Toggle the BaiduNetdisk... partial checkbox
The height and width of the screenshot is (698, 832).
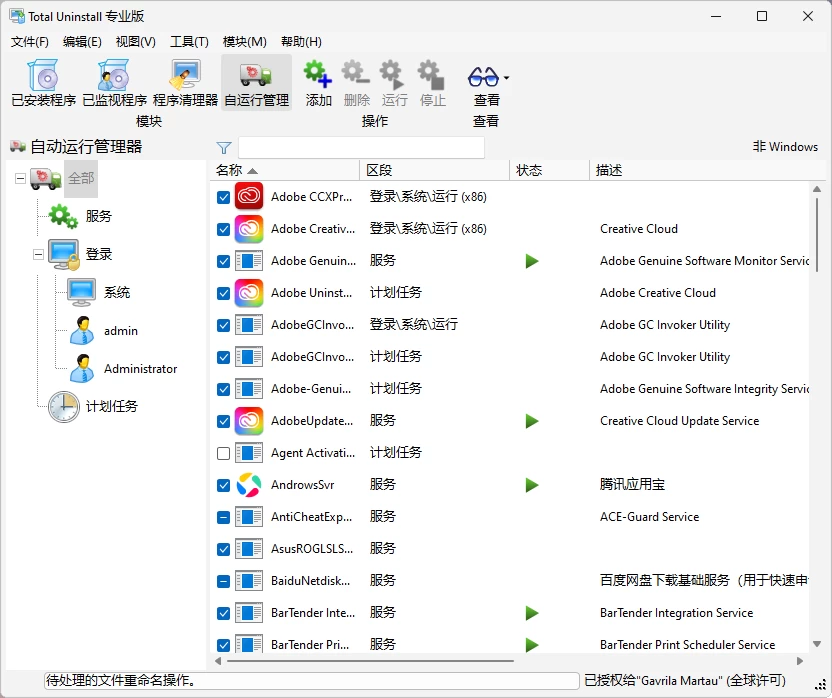pyautogui.click(x=223, y=581)
